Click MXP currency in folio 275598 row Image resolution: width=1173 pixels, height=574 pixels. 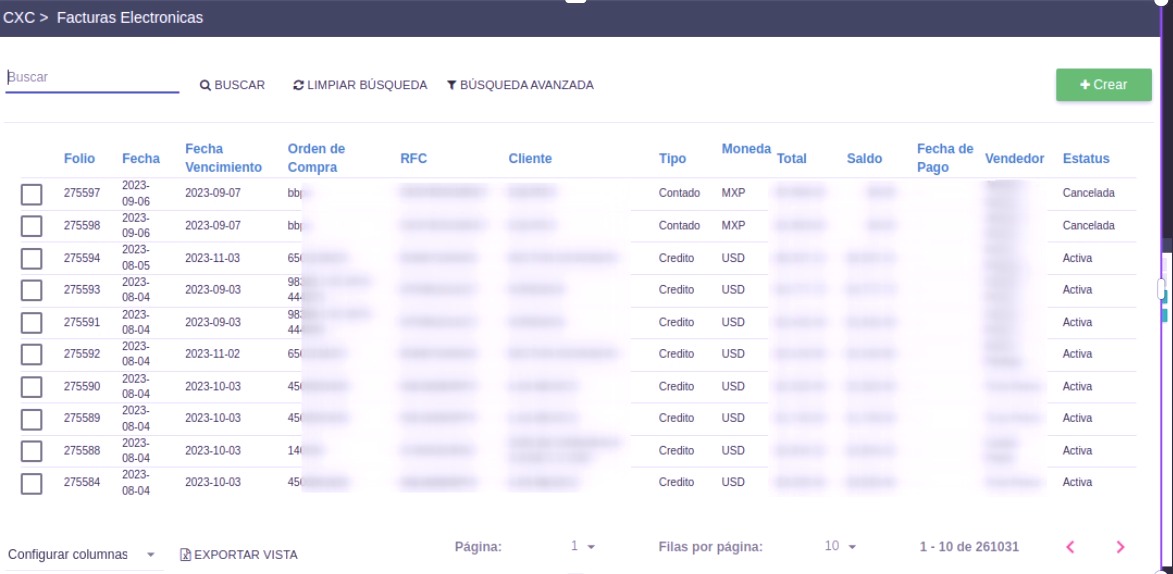[733, 225]
